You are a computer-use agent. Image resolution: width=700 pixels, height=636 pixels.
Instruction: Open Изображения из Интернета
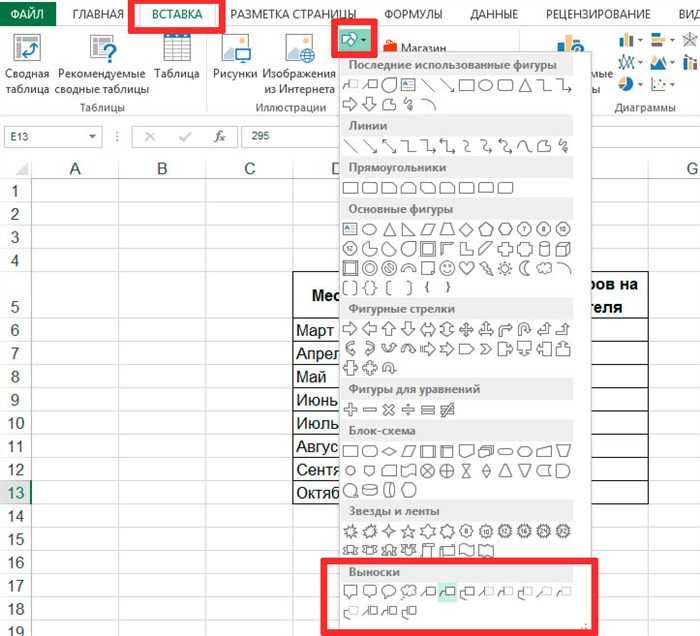tap(299, 64)
